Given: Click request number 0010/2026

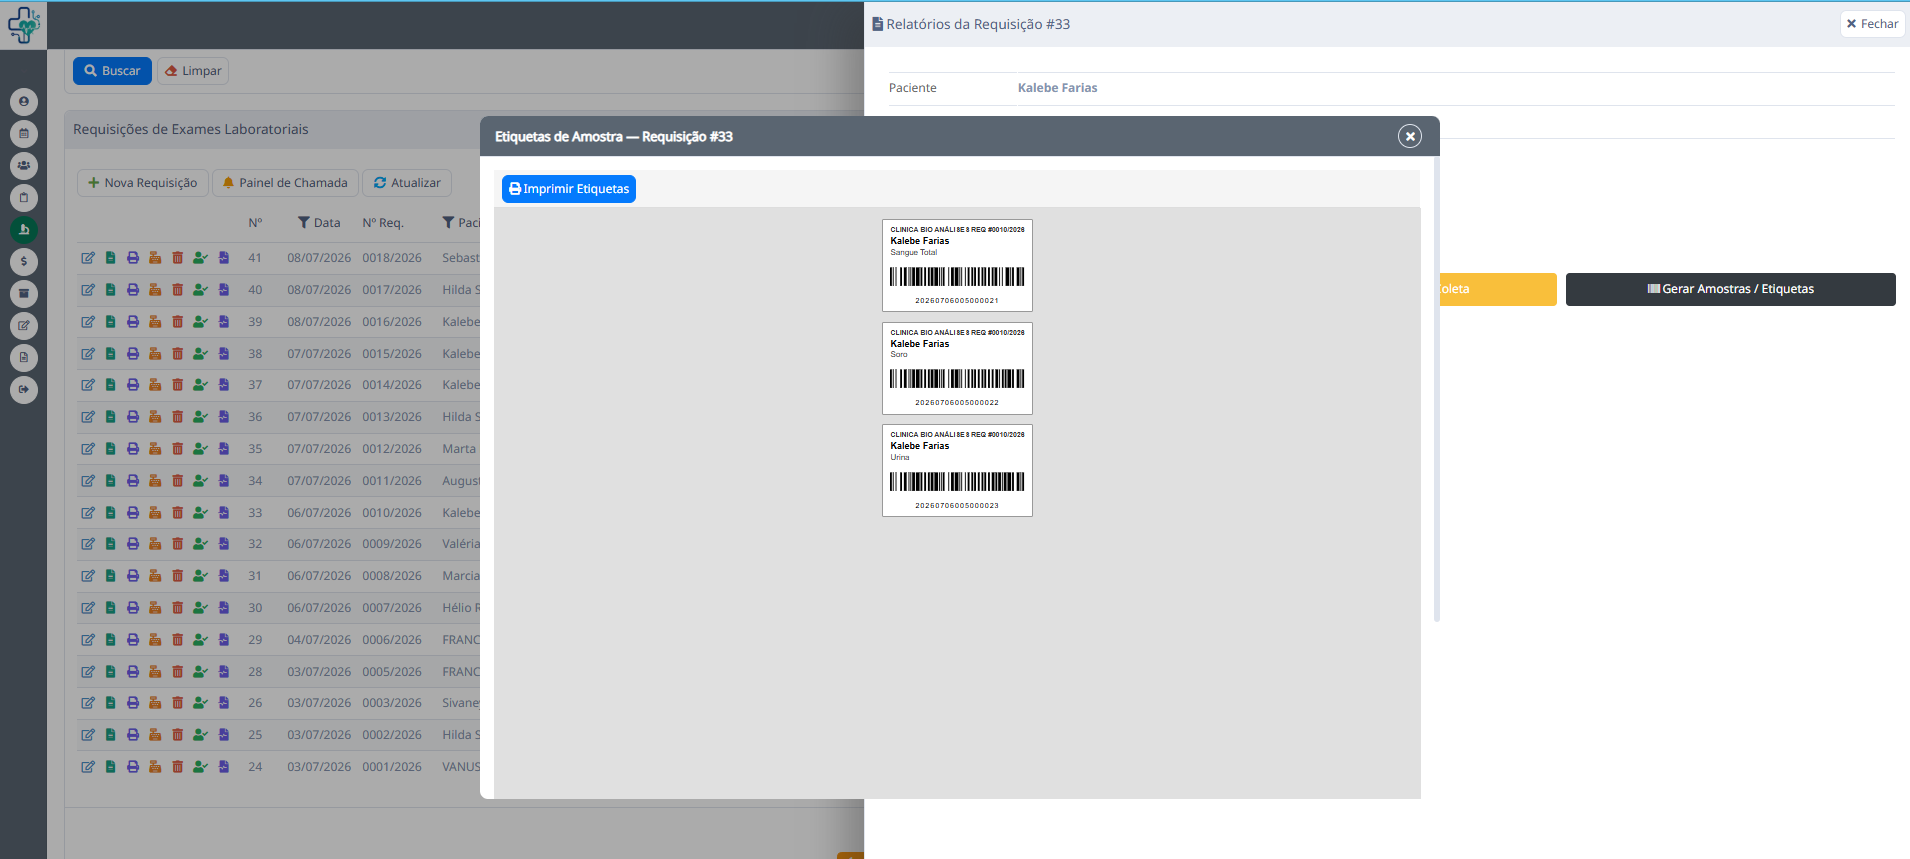Looking at the screenshot, I should [x=392, y=513].
